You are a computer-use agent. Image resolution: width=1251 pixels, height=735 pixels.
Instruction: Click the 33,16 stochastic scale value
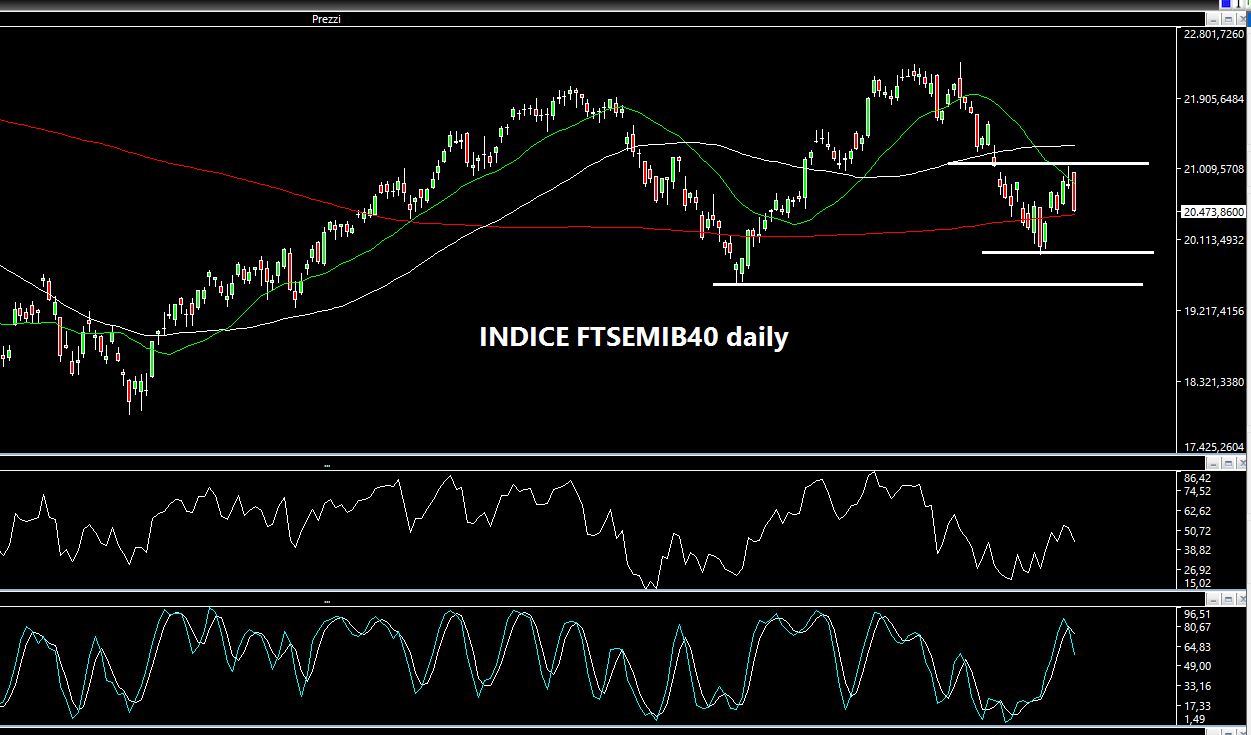(x=1197, y=686)
